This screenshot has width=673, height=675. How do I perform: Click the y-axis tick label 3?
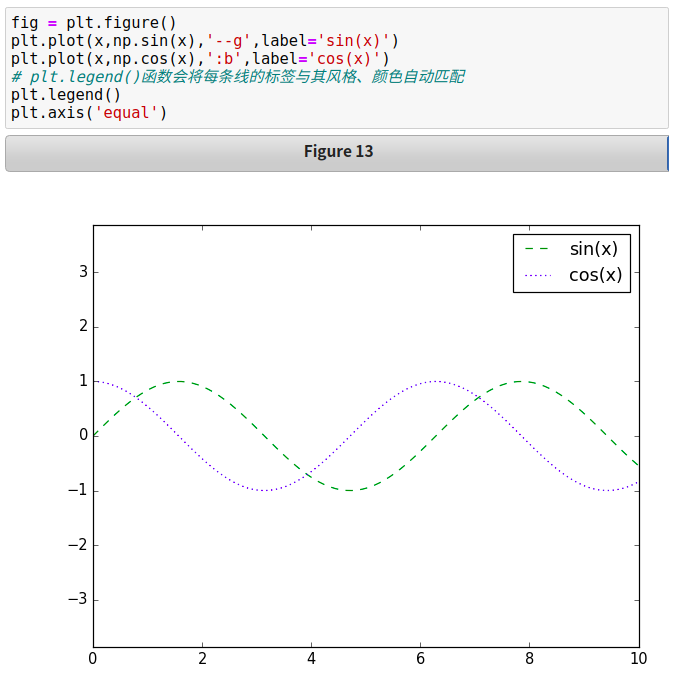(x=84, y=272)
